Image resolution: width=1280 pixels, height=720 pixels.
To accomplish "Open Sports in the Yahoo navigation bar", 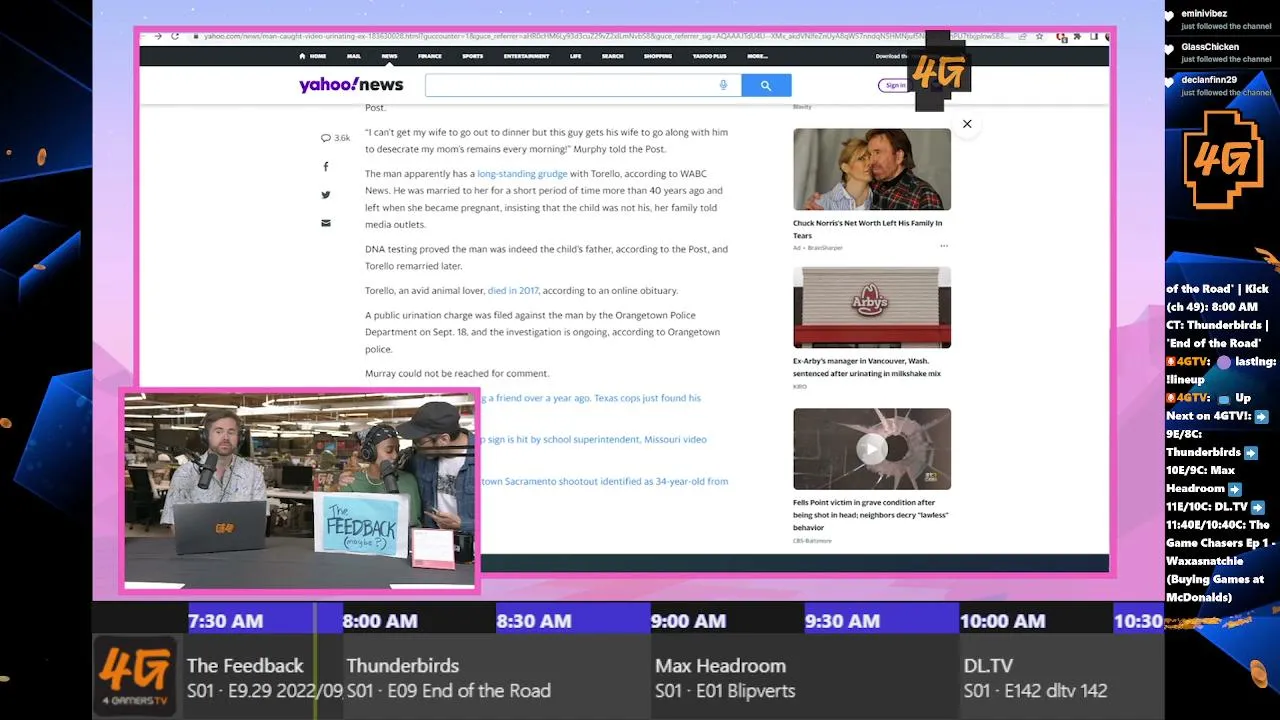I will (473, 56).
